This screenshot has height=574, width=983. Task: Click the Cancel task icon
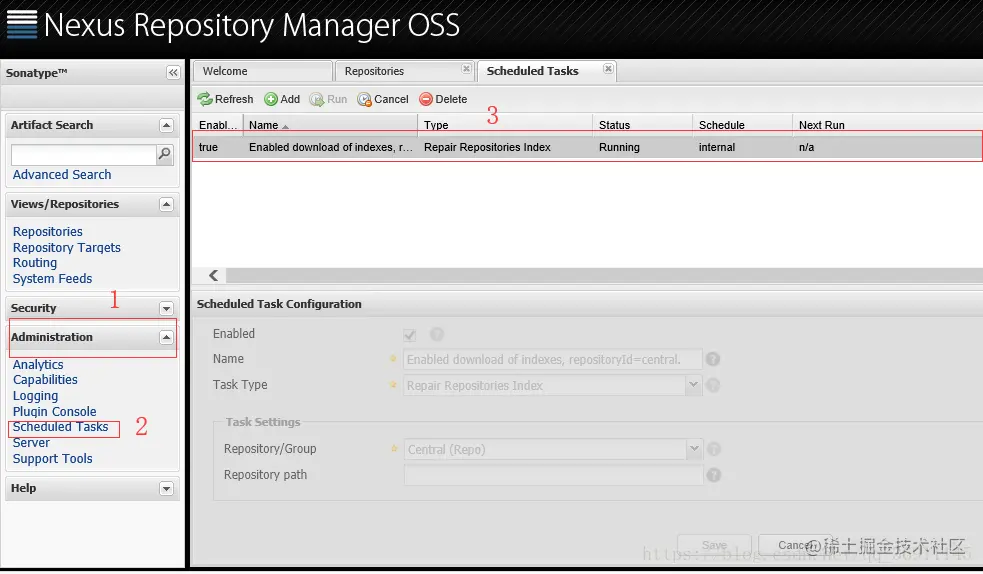364,99
